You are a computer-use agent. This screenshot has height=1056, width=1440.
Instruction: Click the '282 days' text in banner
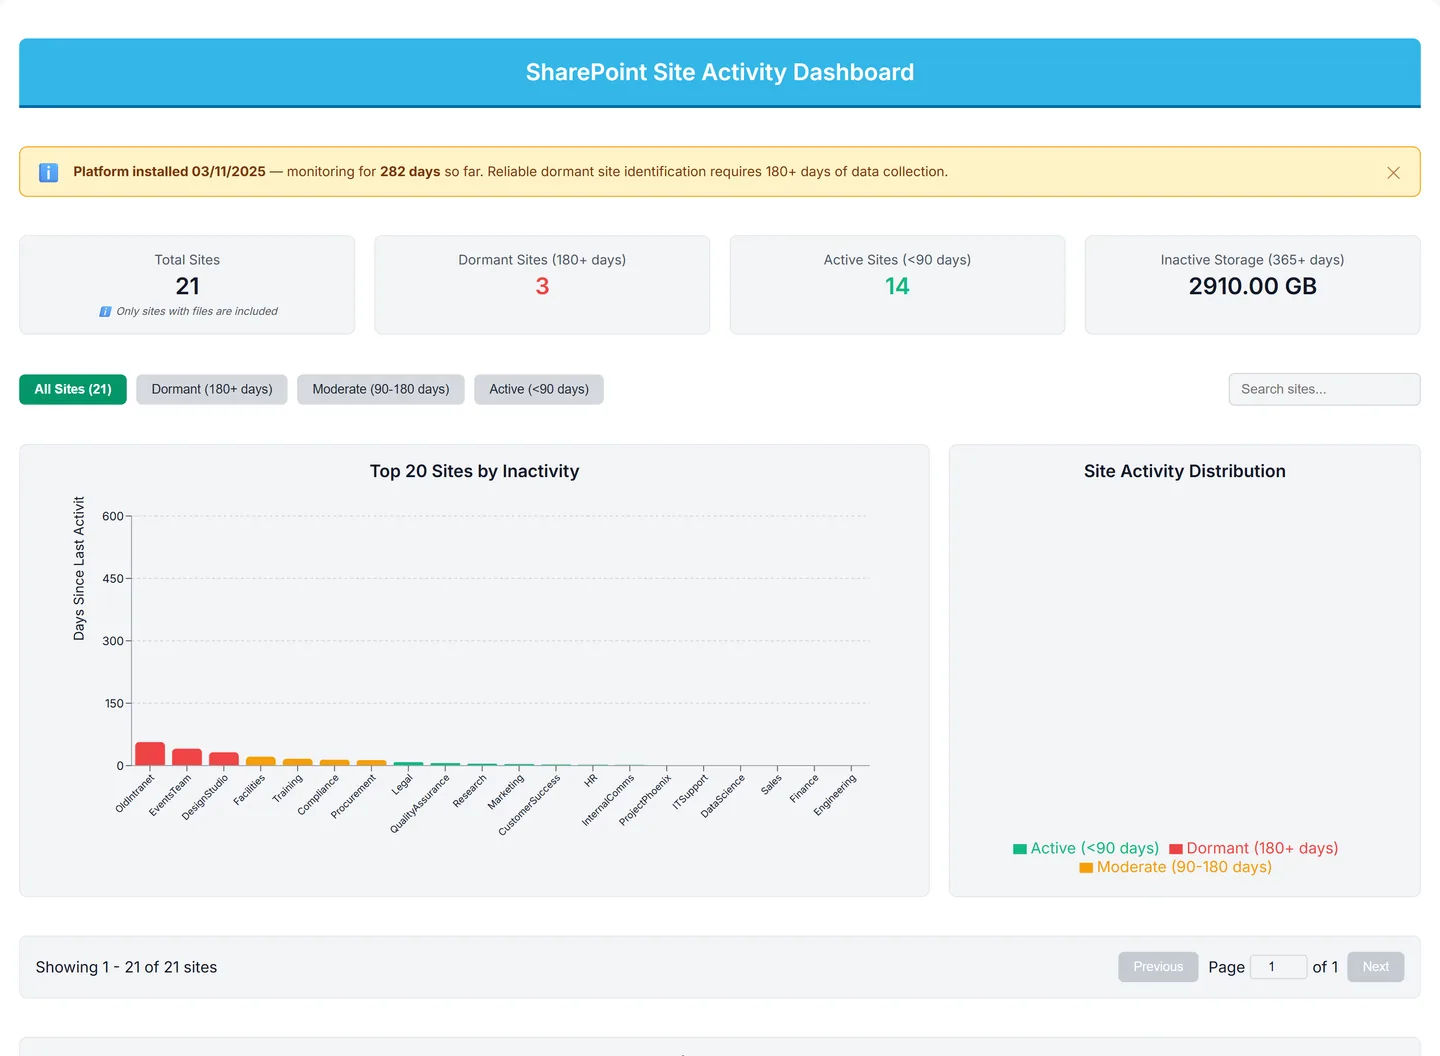(x=410, y=172)
